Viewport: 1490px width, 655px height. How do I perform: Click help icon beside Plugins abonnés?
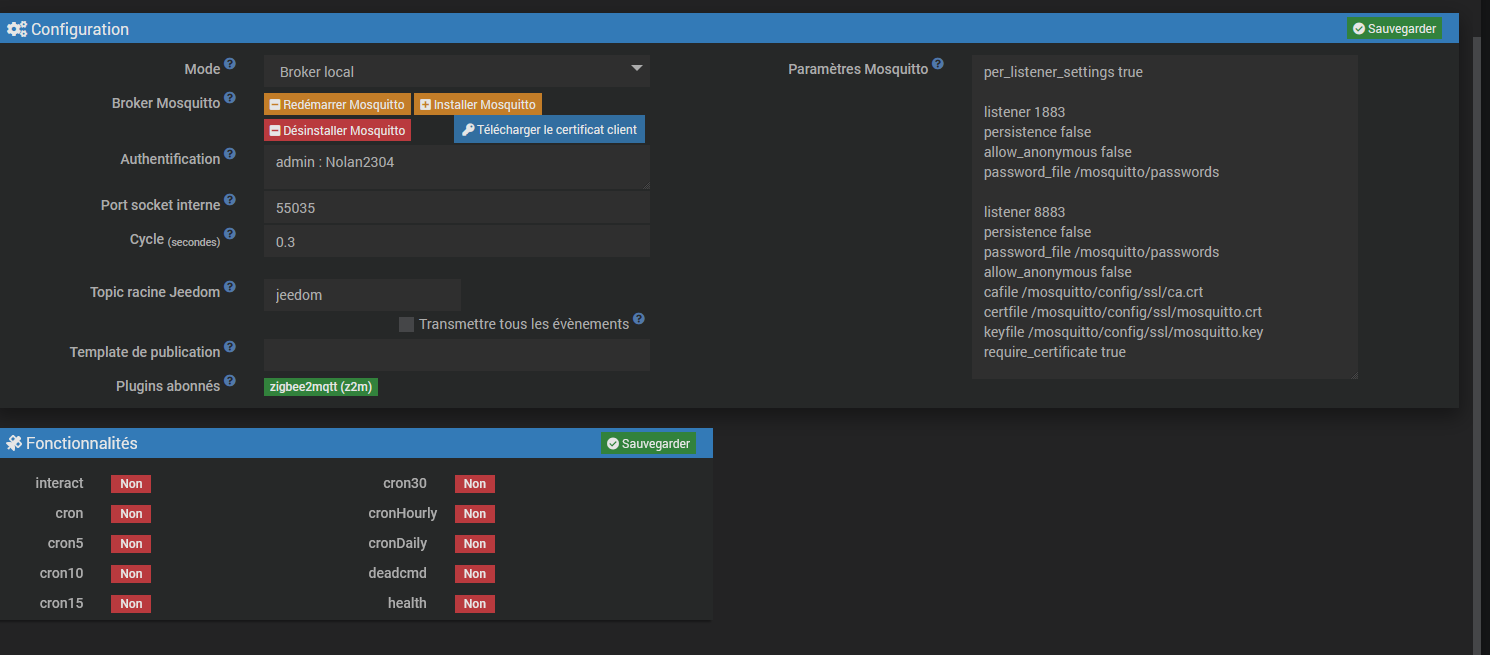230,381
